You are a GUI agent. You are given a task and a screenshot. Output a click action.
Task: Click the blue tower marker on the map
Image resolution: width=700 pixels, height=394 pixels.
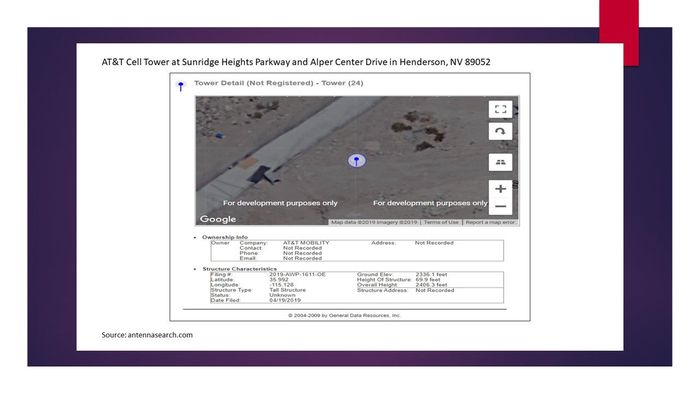click(356, 160)
